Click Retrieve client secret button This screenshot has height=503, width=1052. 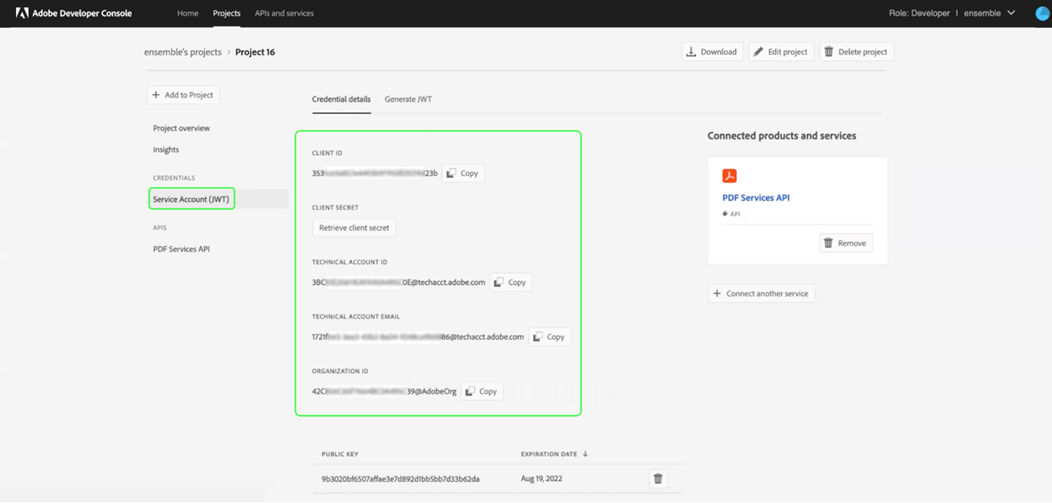click(354, 228)
